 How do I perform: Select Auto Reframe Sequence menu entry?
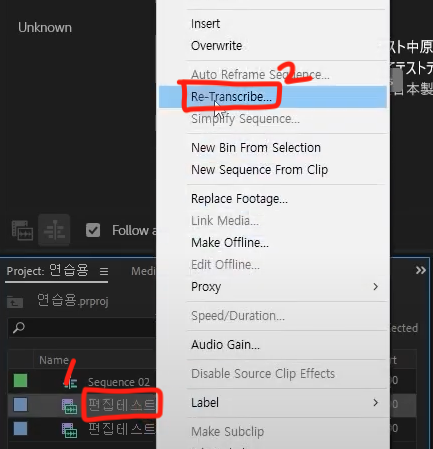coord(260,75)
